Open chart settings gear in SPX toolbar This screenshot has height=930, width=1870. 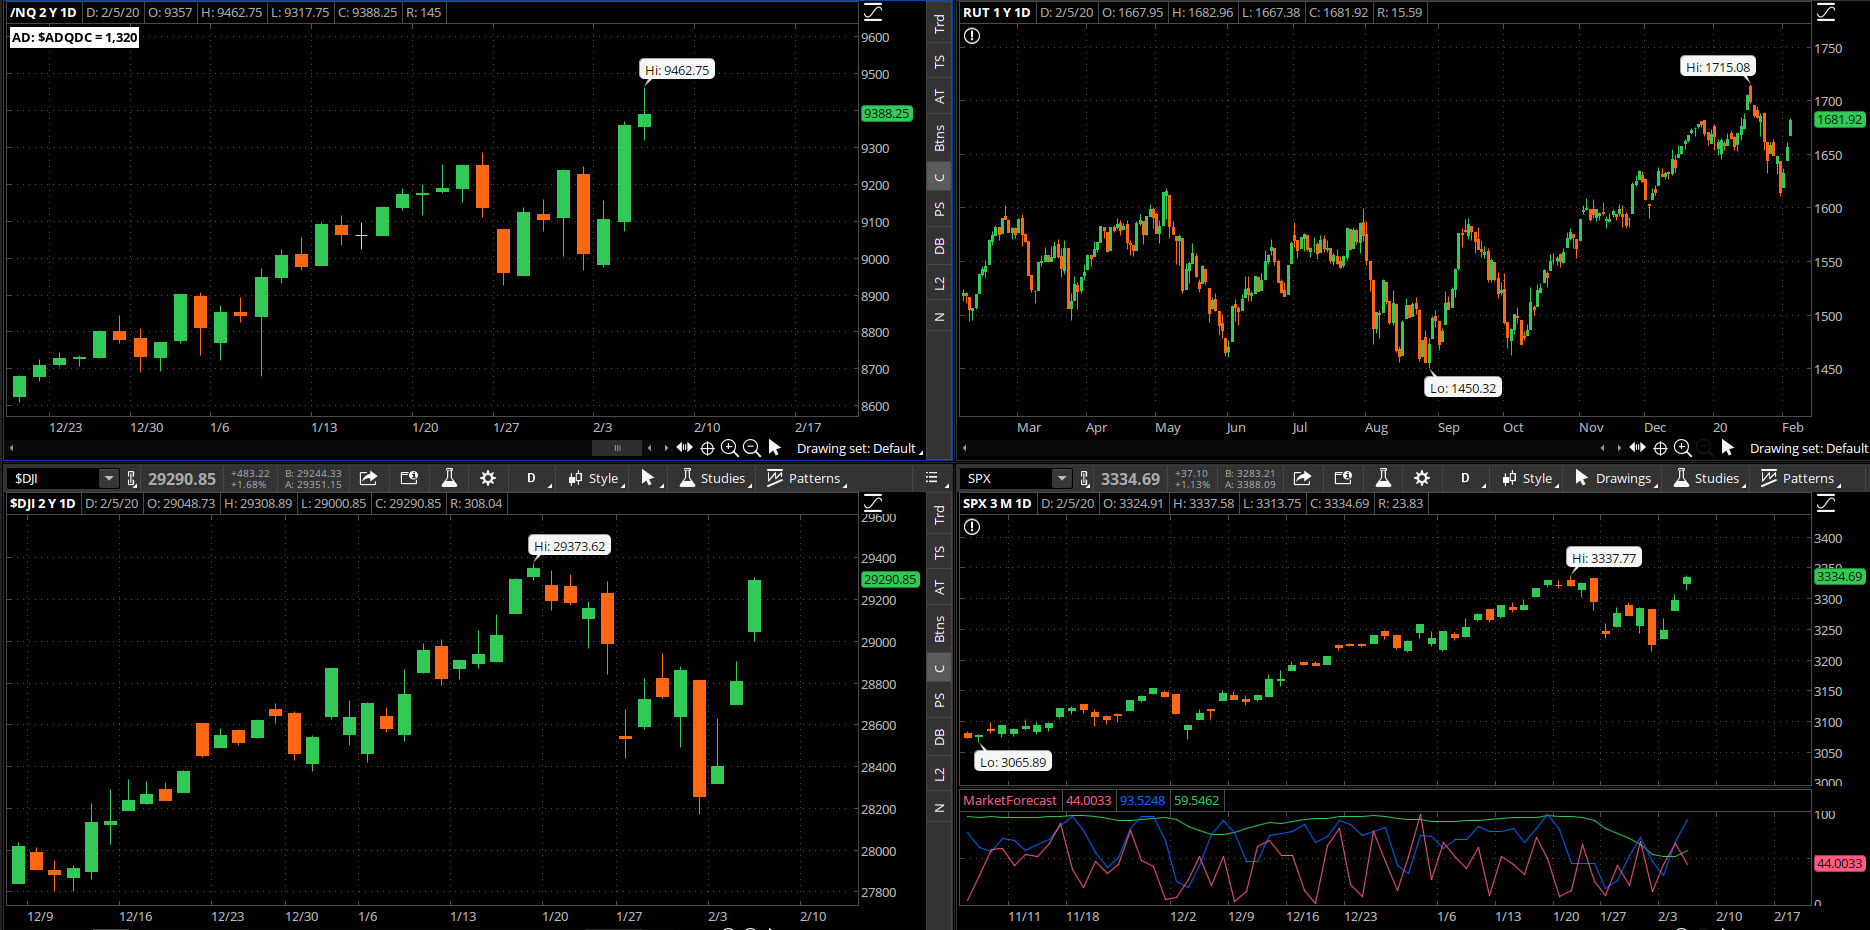1422,478
